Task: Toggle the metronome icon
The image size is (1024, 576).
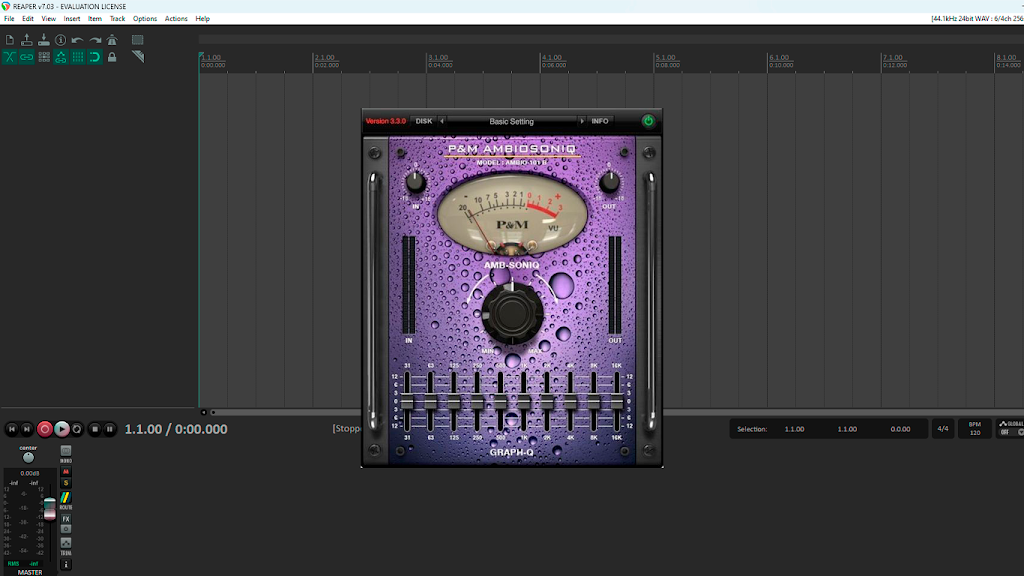Action: pyautogui.click(x=112, y=40)
